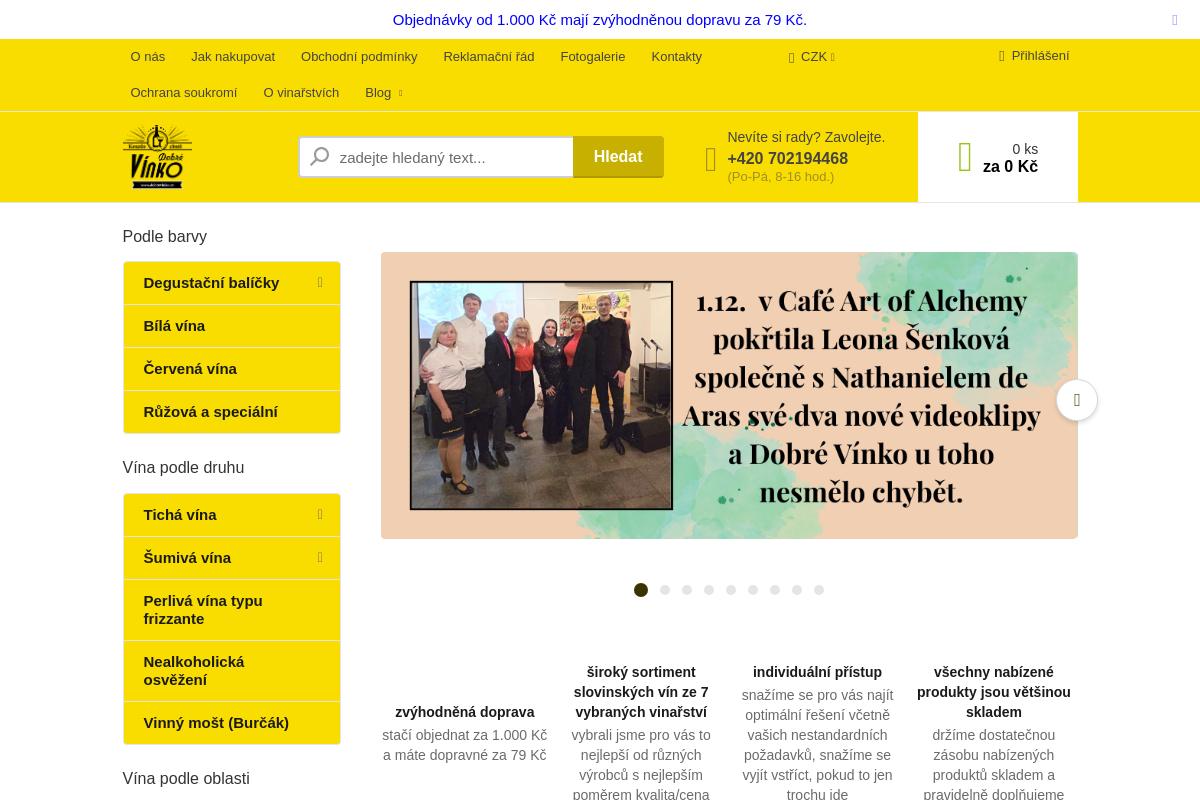Click "individuální přístup" heading
This screenshot has width=1200, height=800.
point(818,672)
